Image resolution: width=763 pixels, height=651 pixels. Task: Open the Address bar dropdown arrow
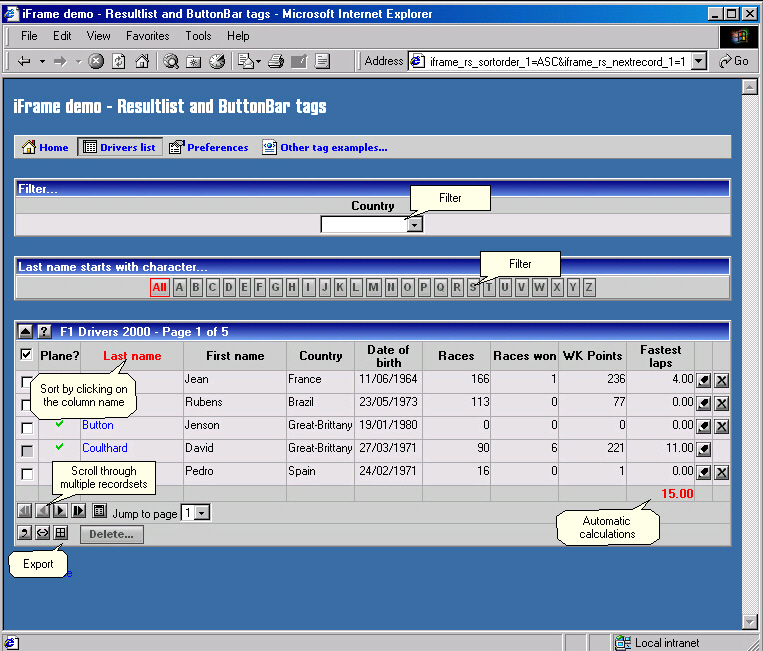coord(699,61)
